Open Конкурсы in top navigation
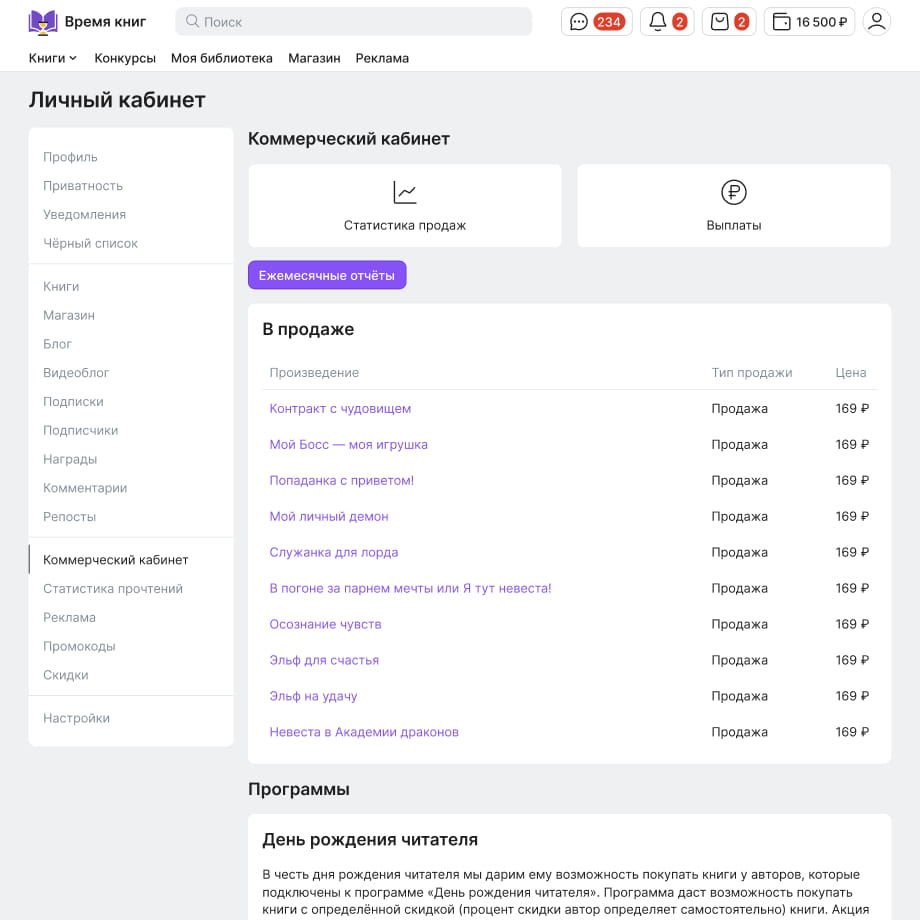 [125, 58]
